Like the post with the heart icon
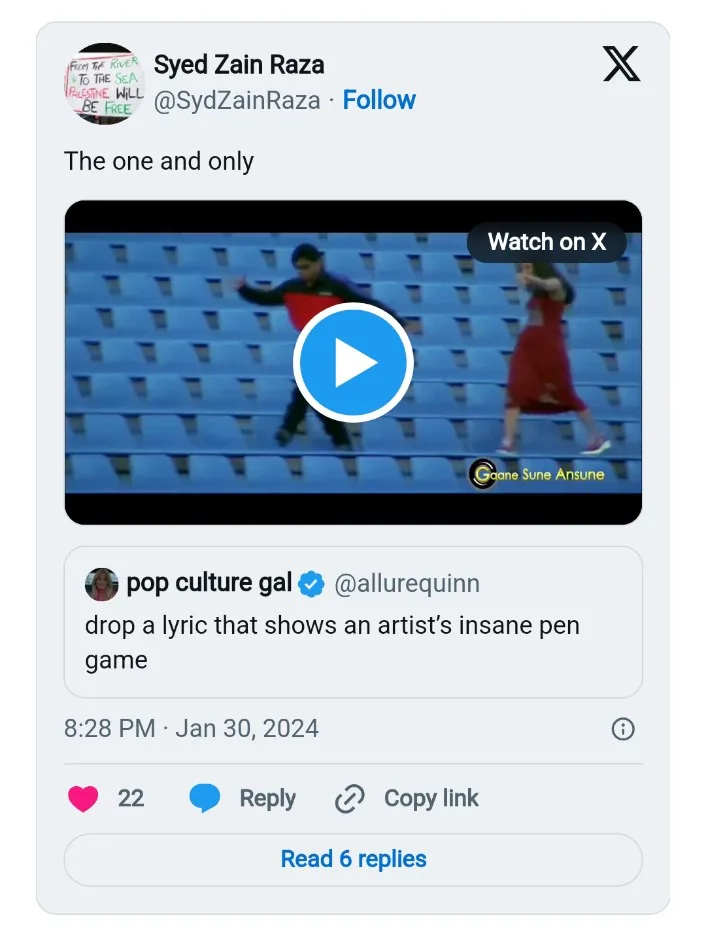The image size is (706, 937). (83, 798)
